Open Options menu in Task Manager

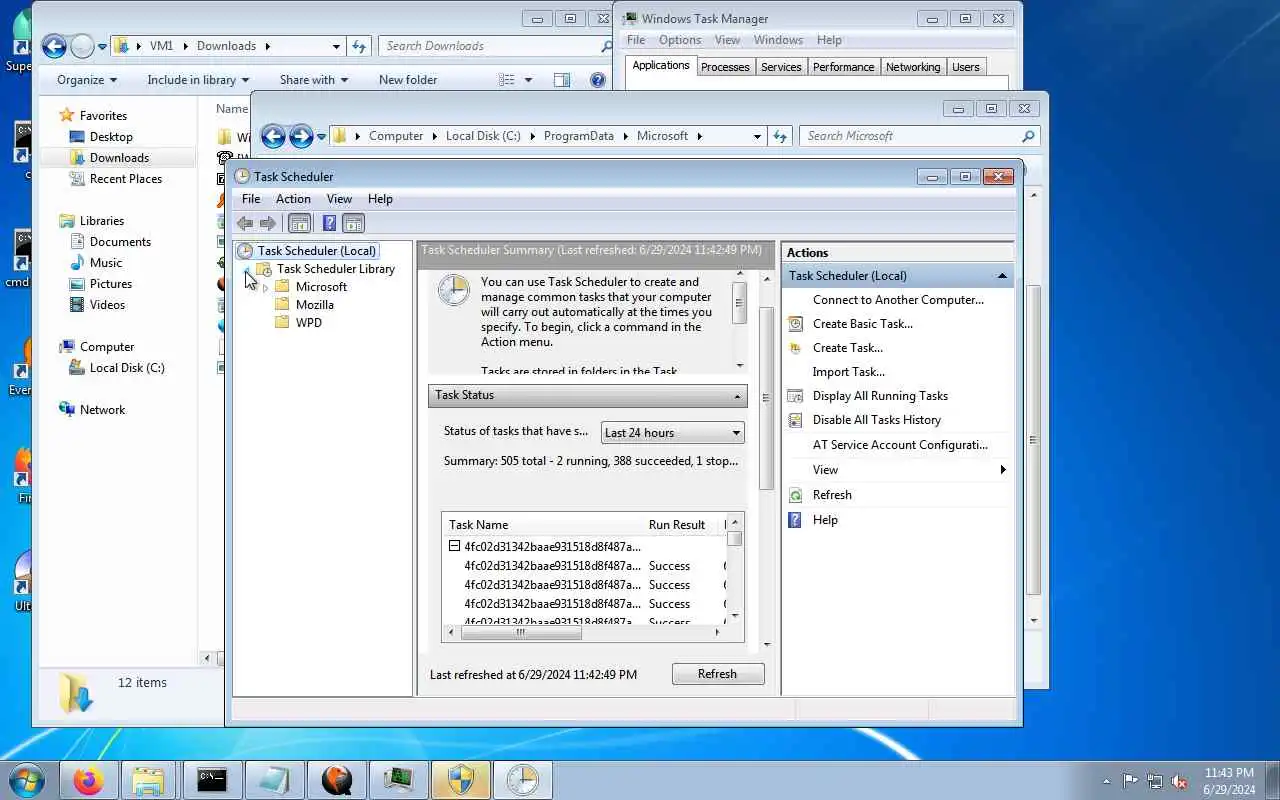click(x=680, y=40)
